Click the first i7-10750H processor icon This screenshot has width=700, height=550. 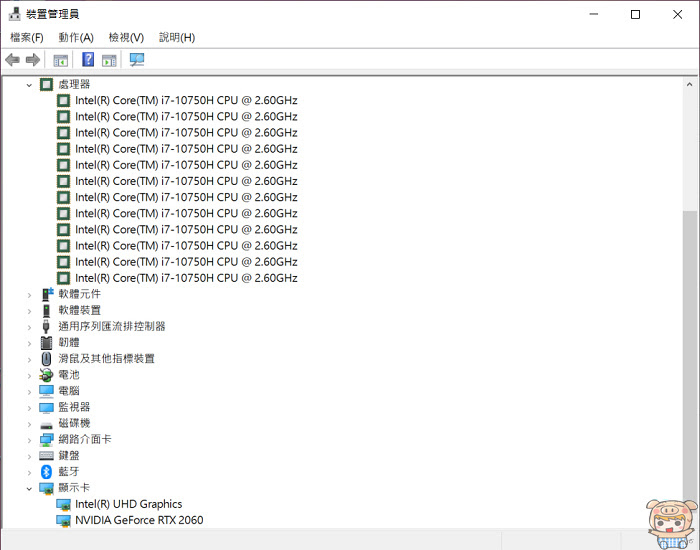(63, 100)
